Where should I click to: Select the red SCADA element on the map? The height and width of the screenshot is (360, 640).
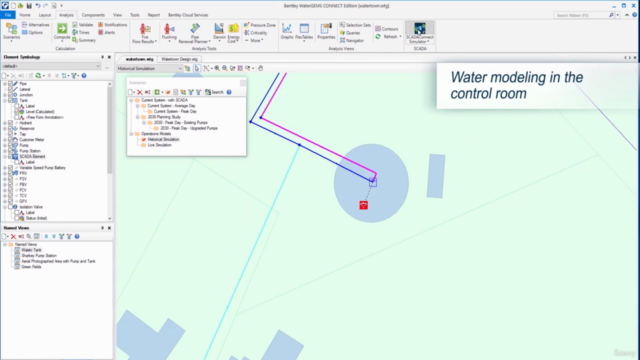pos(363,205)
